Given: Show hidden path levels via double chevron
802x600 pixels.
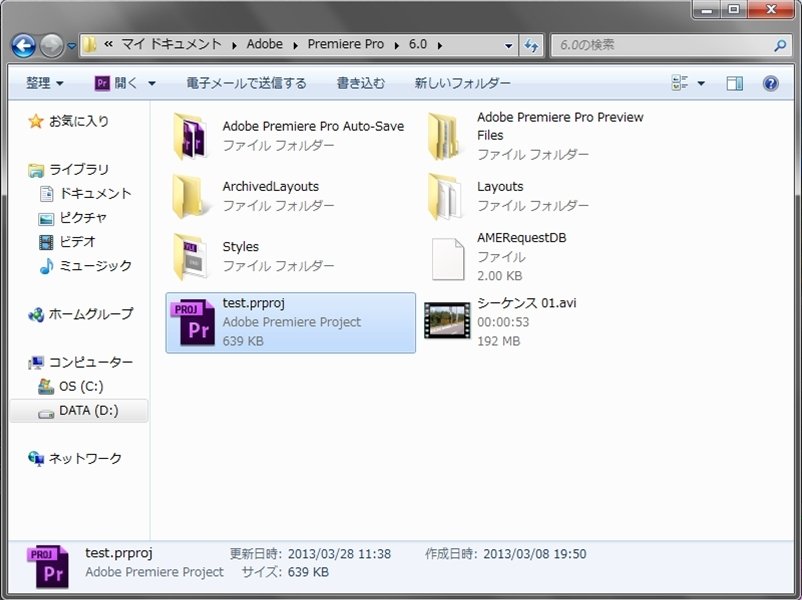Looking at the screenshot, I should click(108, 45).
